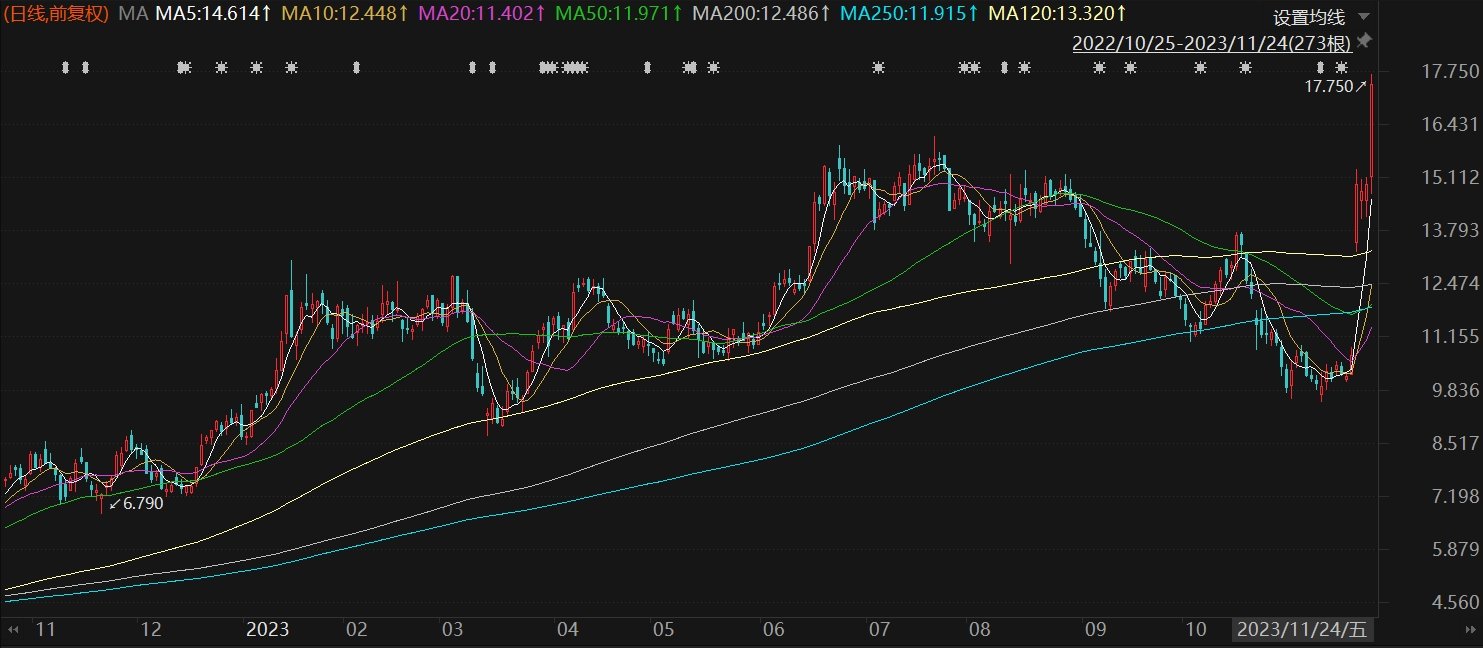Click the 6.790 low price marker arrow
This screenshot has width=1483, height=648.
point(115,503)
